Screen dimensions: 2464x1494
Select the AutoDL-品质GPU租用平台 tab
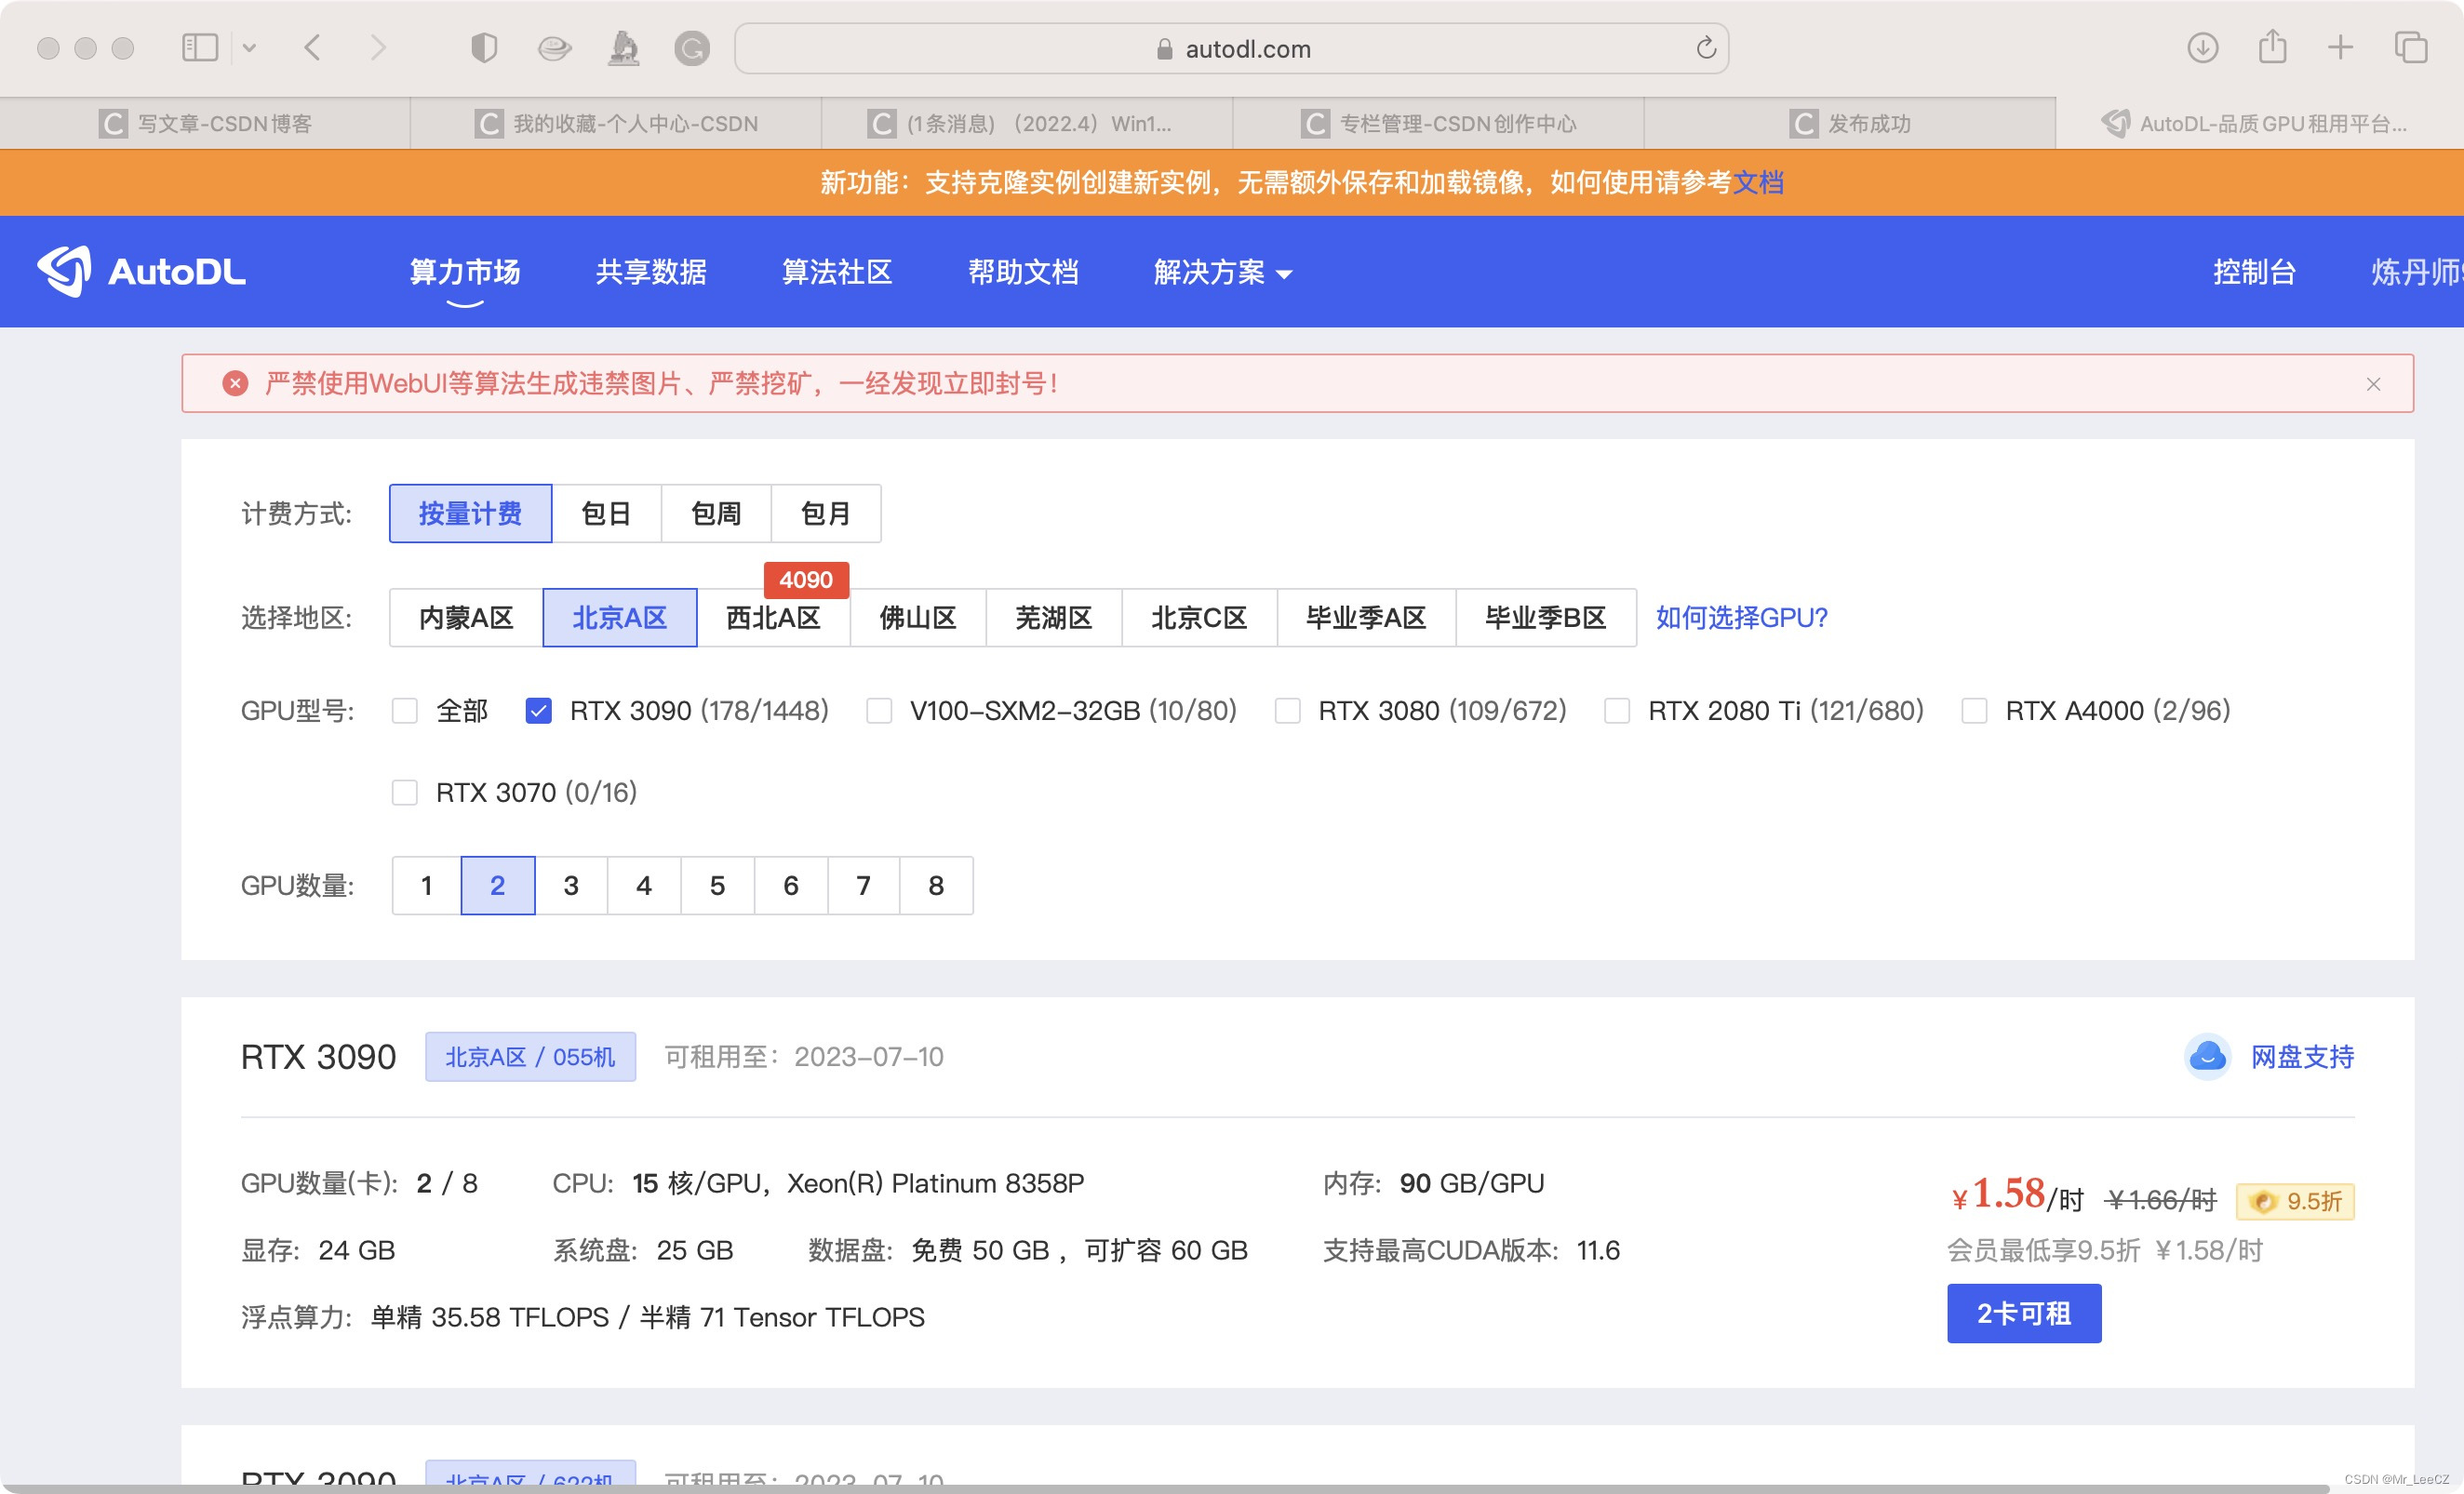coord(2260,123)
